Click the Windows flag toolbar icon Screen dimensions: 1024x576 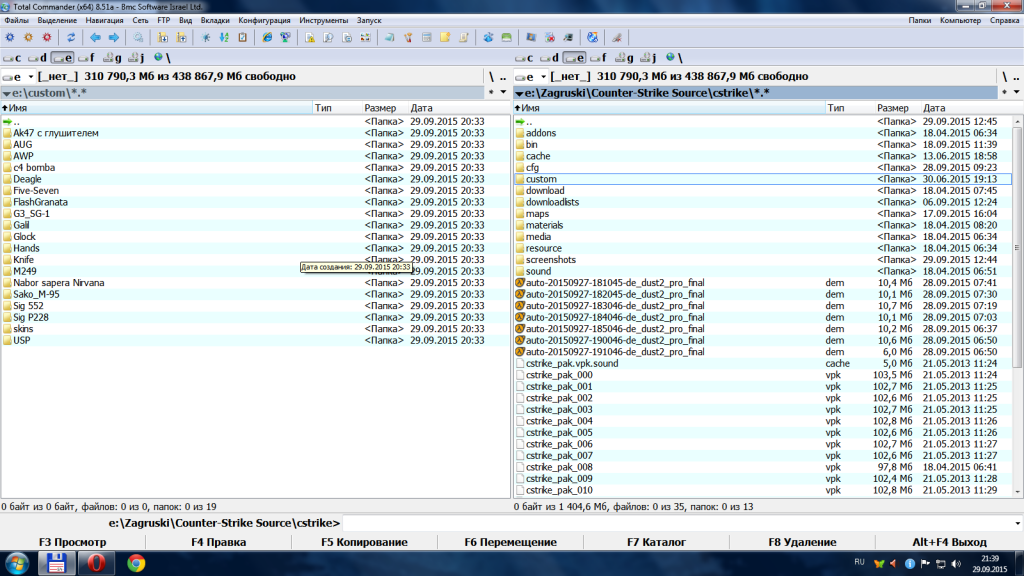tap(531, 38)
